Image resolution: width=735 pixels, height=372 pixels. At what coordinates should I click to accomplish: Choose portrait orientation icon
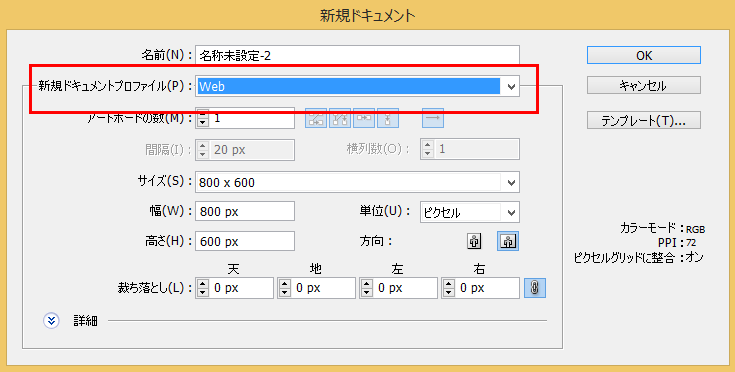click(474, 241)
